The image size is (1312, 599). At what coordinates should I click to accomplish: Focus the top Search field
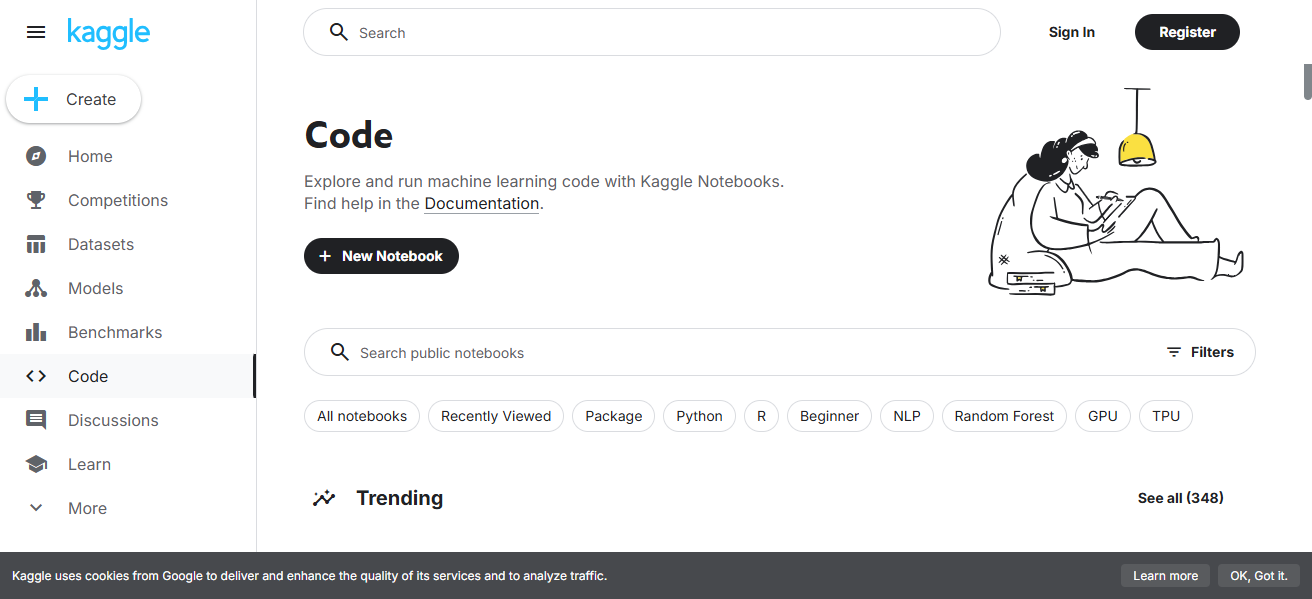pos(652,32)
